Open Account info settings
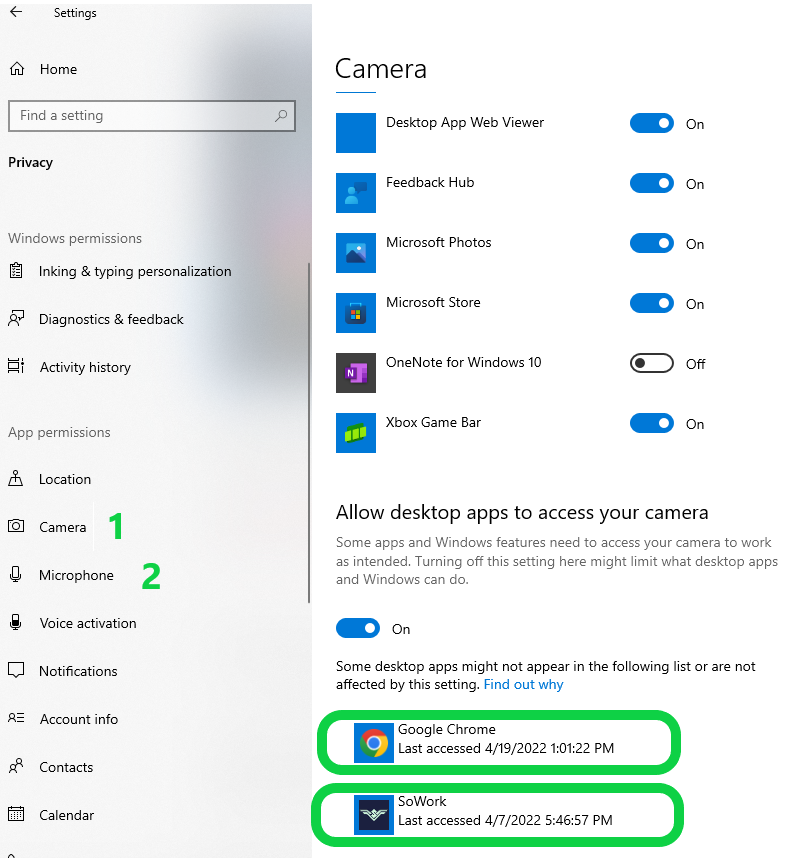The image size is (804, 858). (x=79, y=719)
